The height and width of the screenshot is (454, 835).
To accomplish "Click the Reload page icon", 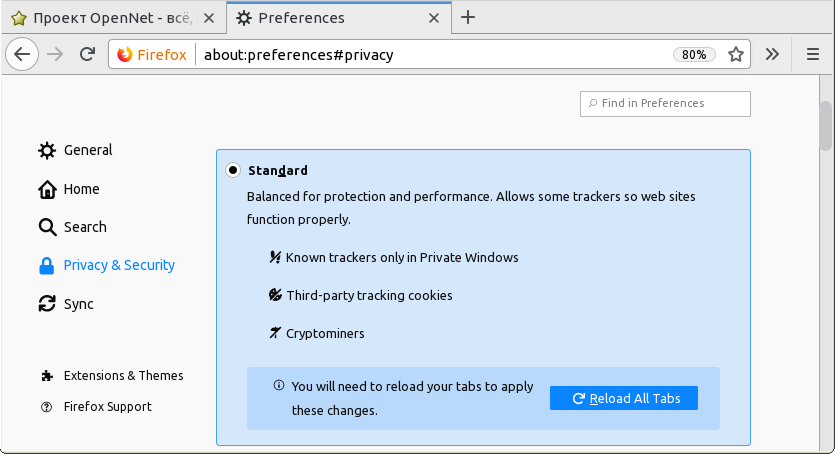I will [x=87, y=55].
